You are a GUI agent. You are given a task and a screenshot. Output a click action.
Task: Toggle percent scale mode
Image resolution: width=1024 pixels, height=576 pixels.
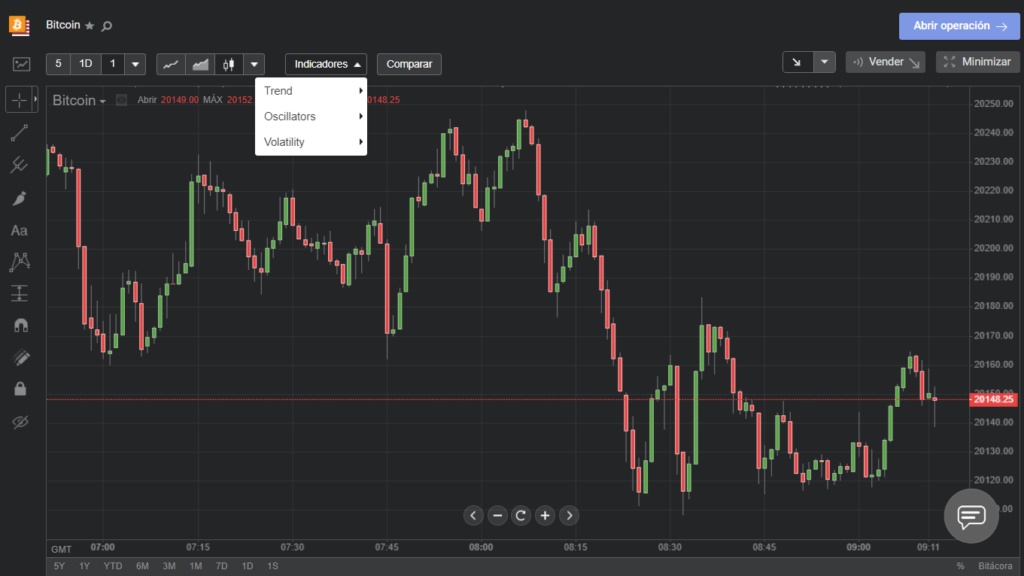[960, 566]
